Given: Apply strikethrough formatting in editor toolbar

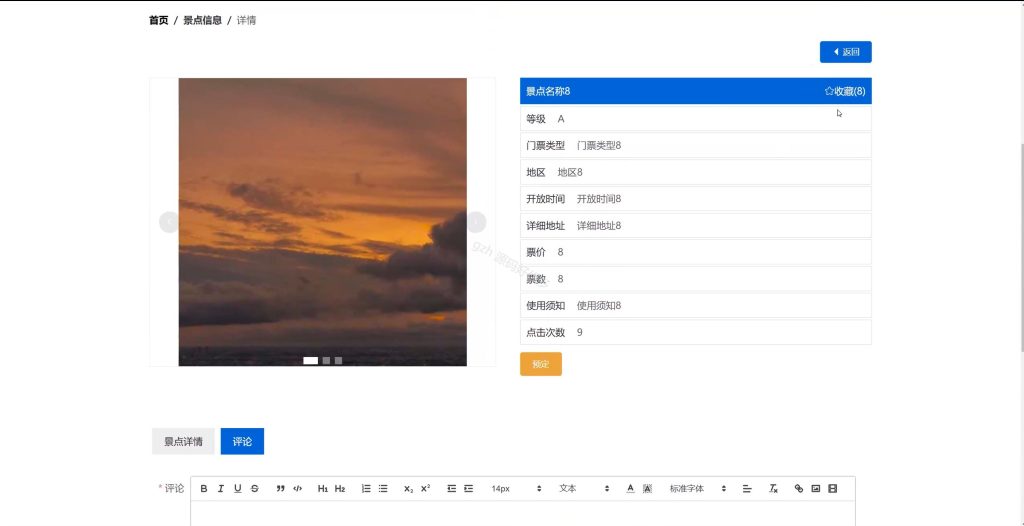Looking at the screenshot, I should [x=255, y=488].
